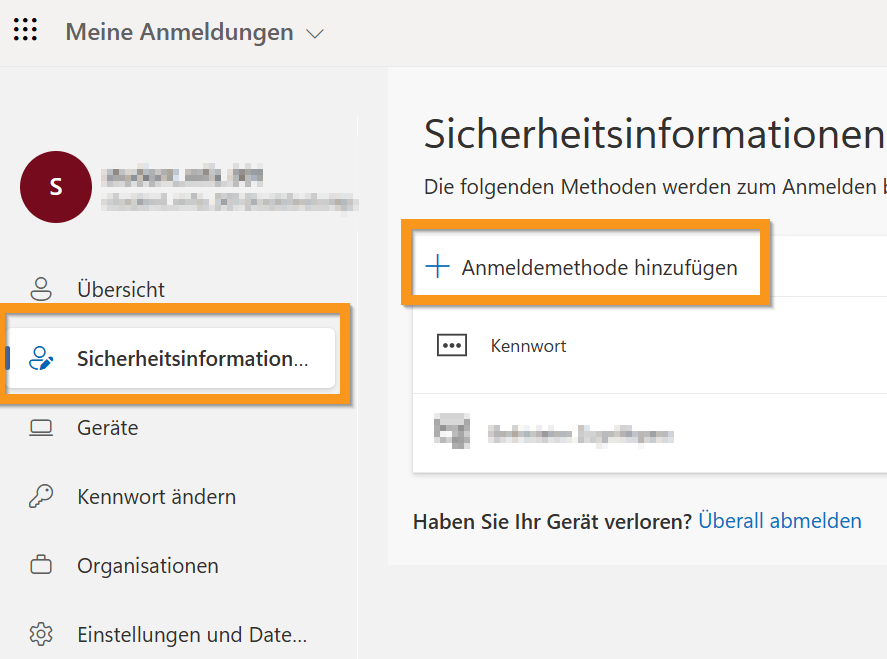This screenshot has width=887, height=659.
Task: Select Sicherheitsinformationen in the sidebar
Action: [x=192, y=359]
